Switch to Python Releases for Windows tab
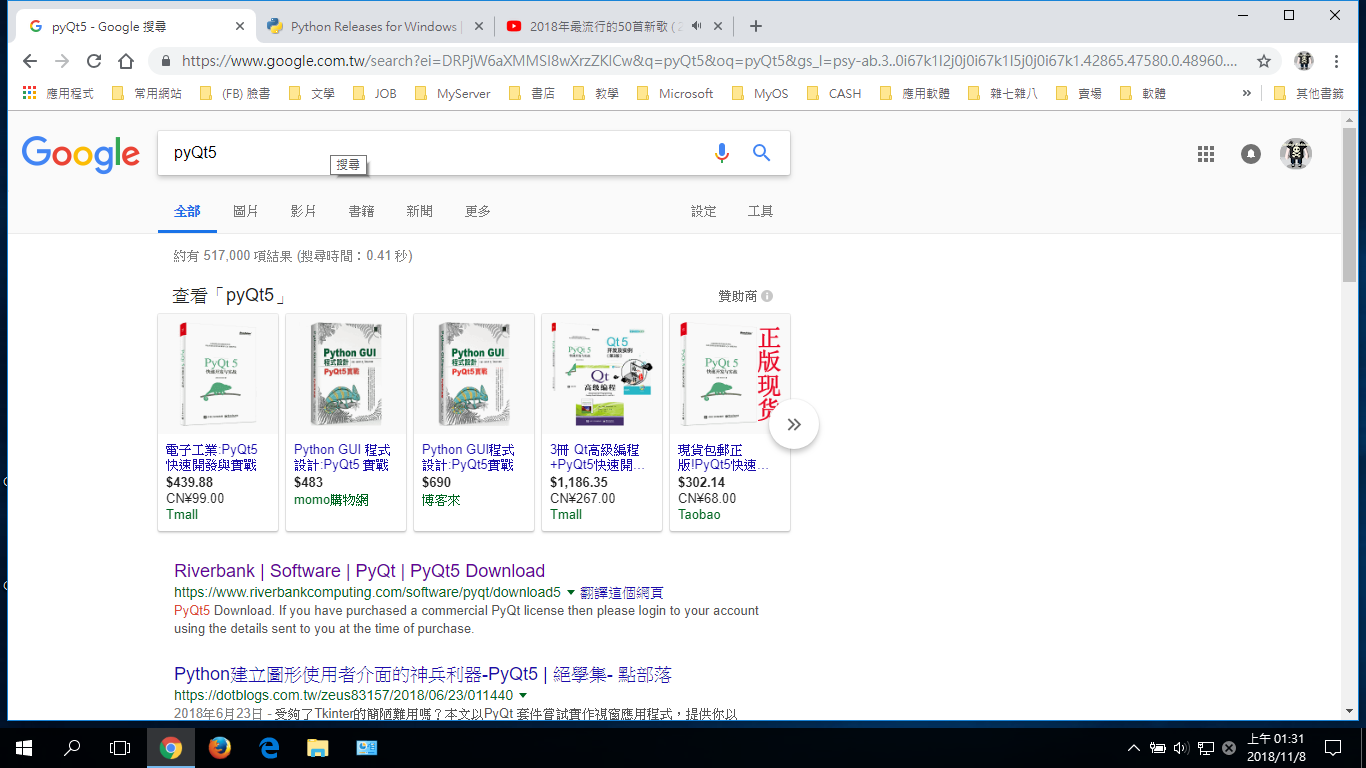Screen dimensions: 1366x768 tap(374, 26)
